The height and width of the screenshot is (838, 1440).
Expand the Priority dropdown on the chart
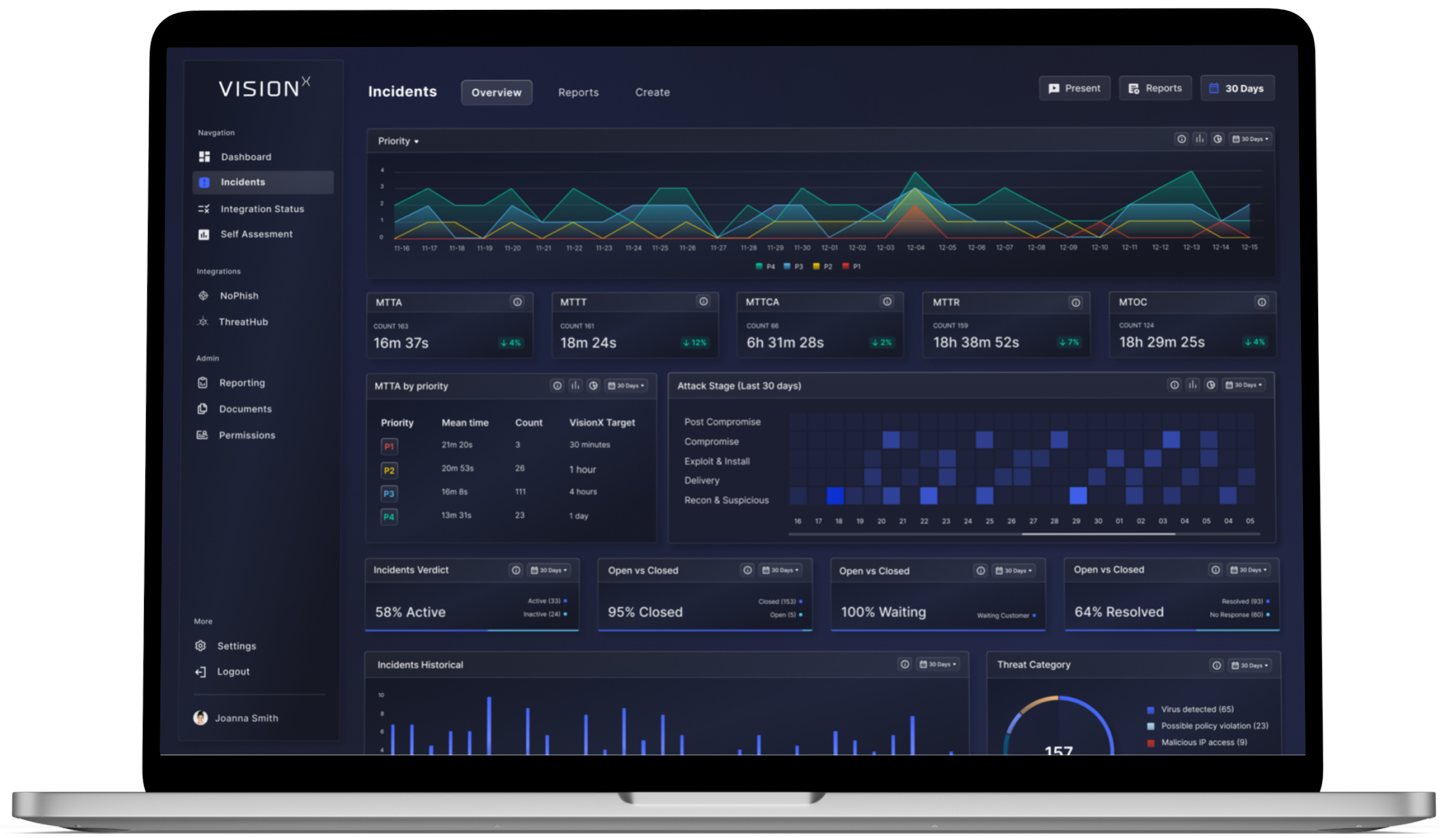[x=398, y=141]
